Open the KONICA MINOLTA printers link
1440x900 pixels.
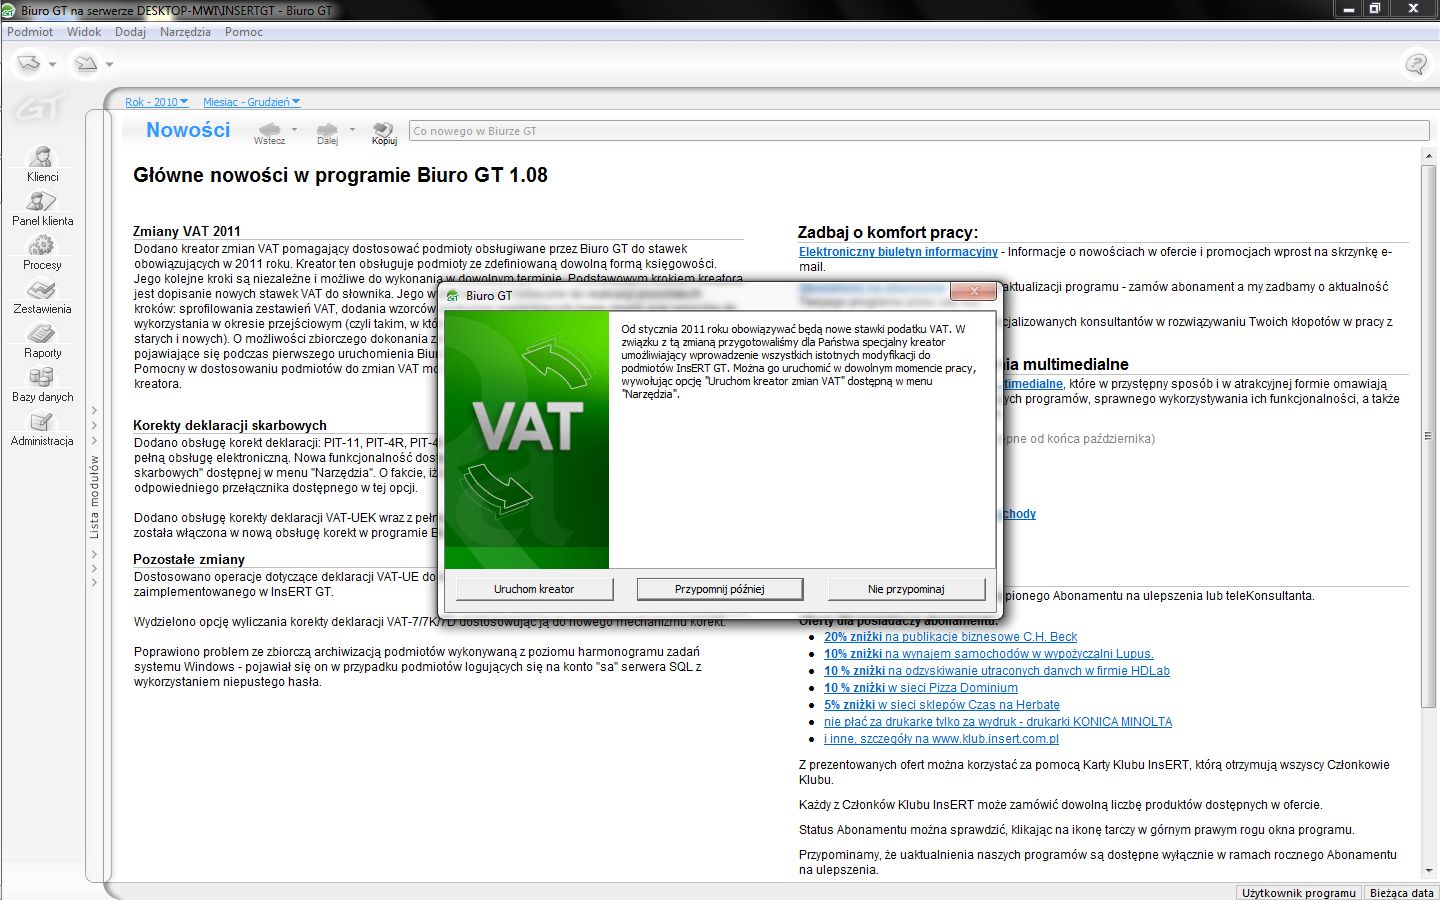pos(997,722)
